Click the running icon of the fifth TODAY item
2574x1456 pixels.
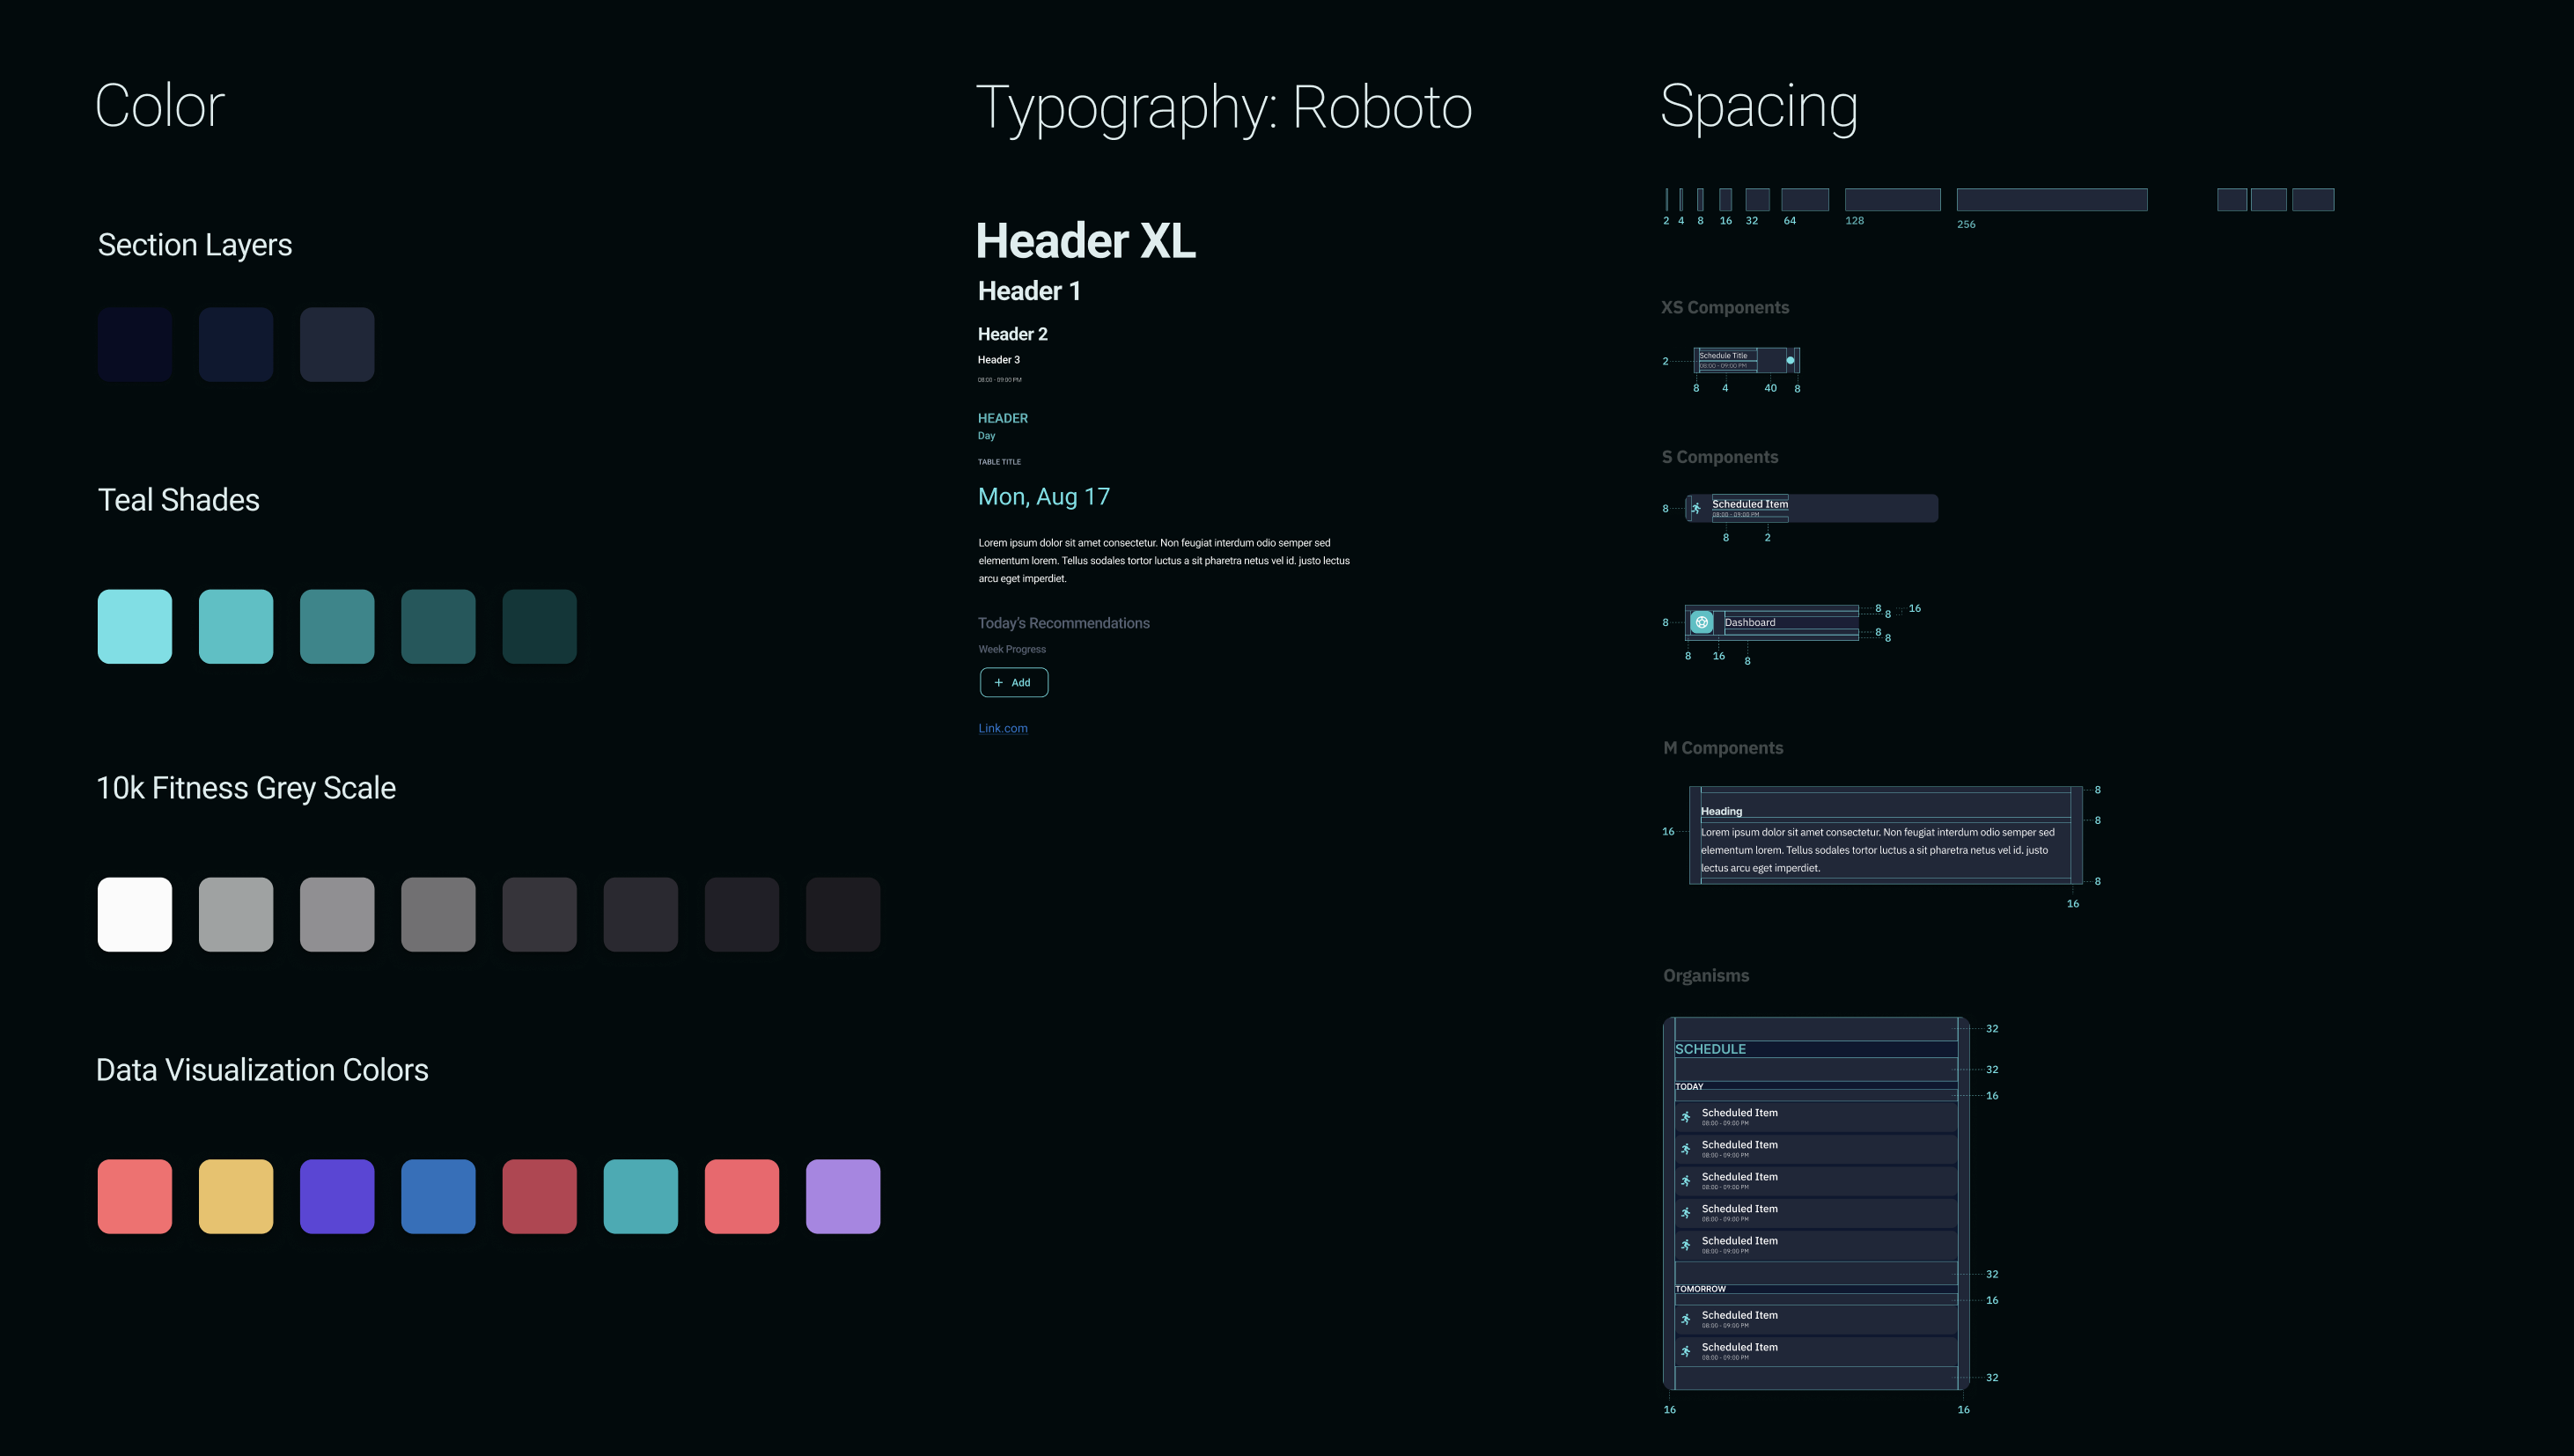tap(1686, 1245)
